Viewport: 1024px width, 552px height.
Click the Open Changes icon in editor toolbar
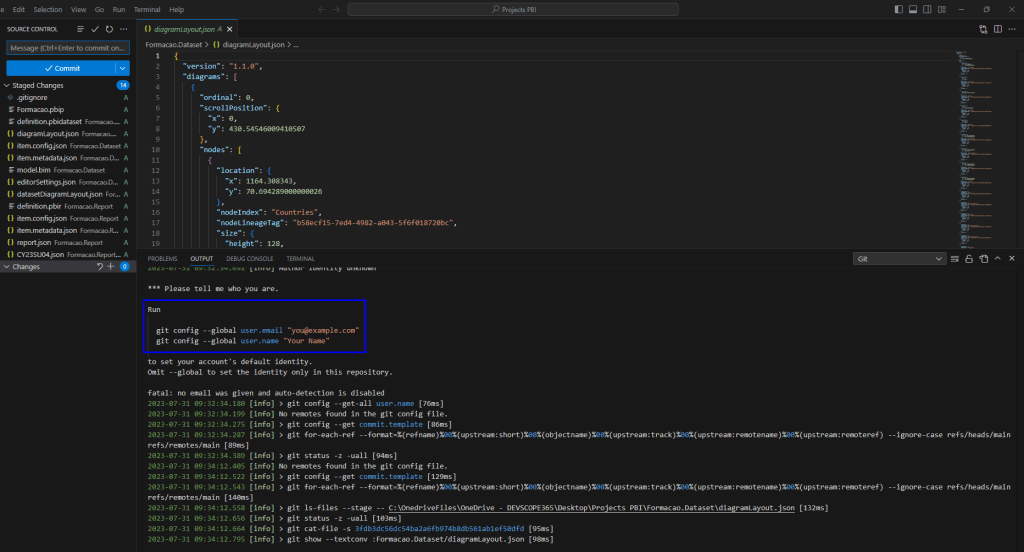(984, 29)
